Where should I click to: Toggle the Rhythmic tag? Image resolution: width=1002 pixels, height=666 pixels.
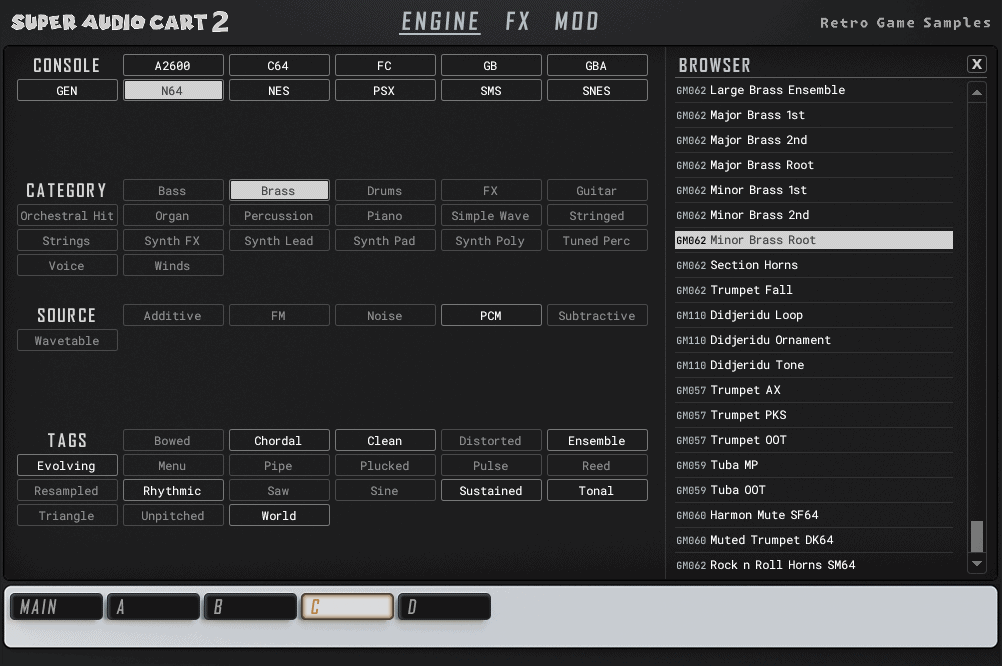tap(173, 490)
